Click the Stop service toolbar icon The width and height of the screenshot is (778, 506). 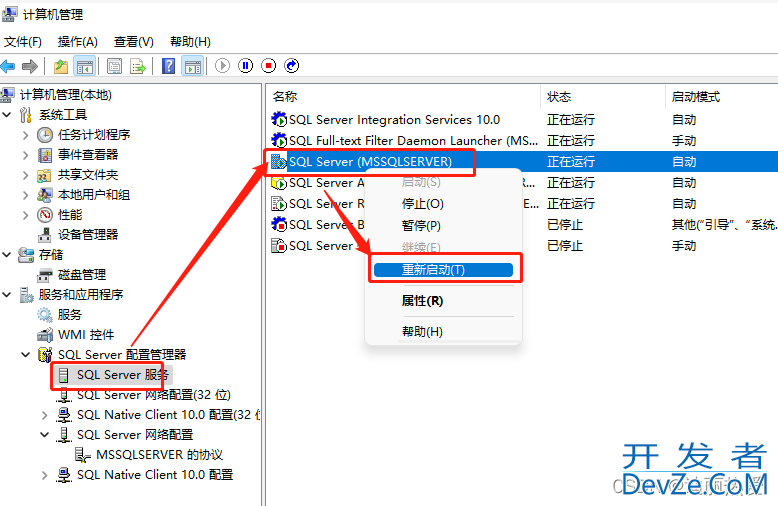click(268, 65)
